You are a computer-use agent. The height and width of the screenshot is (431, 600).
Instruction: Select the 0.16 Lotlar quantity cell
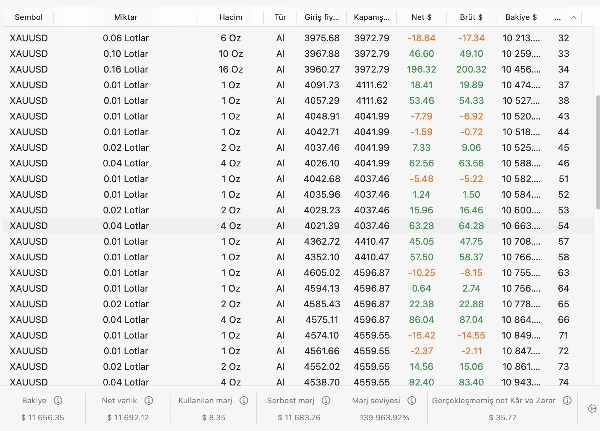[126, 69]
